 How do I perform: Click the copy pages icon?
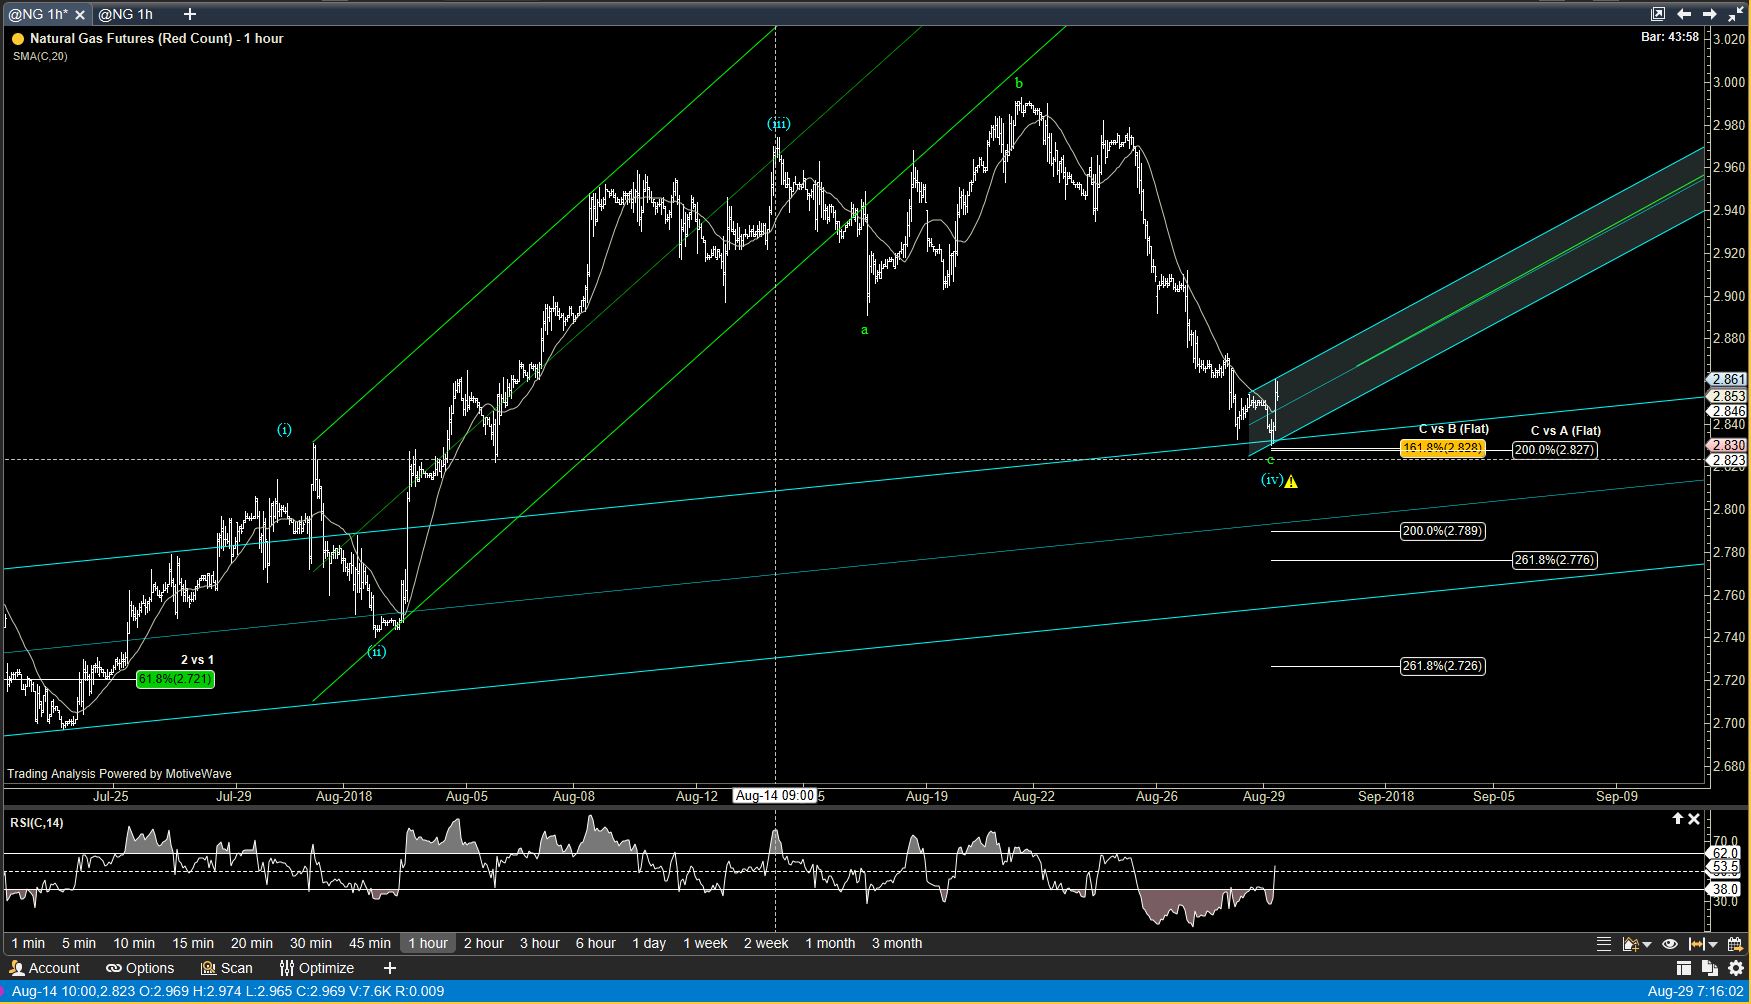(x=1709, y=968)
